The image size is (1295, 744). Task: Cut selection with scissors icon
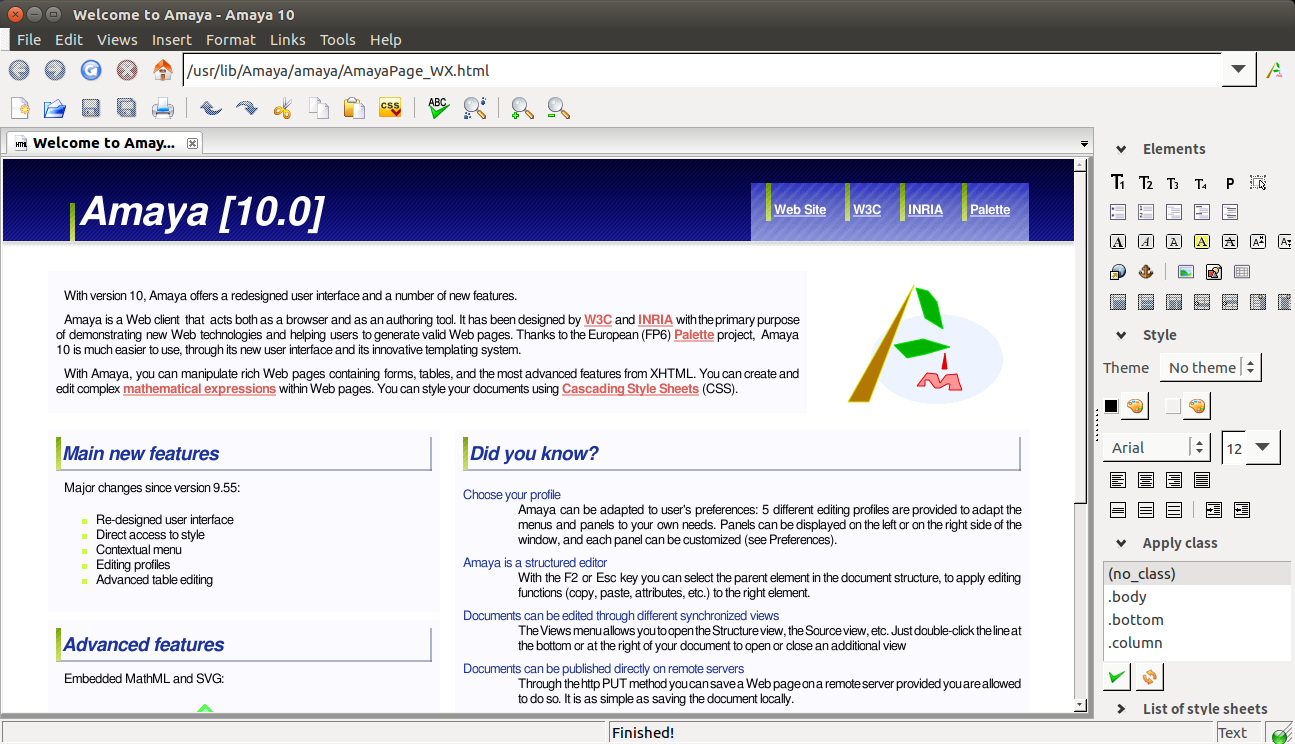click(x=282, y=108)
